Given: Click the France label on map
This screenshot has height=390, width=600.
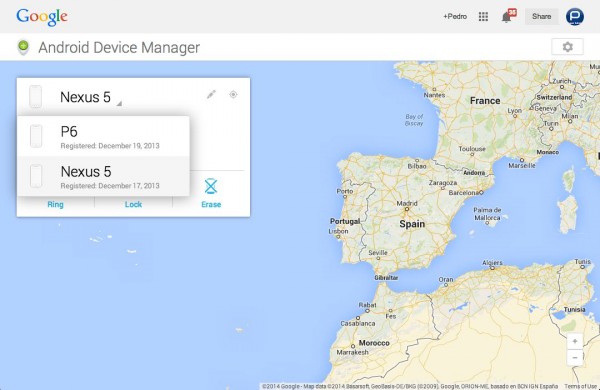Looking at the screenshot, I should [x=485, y=101].
